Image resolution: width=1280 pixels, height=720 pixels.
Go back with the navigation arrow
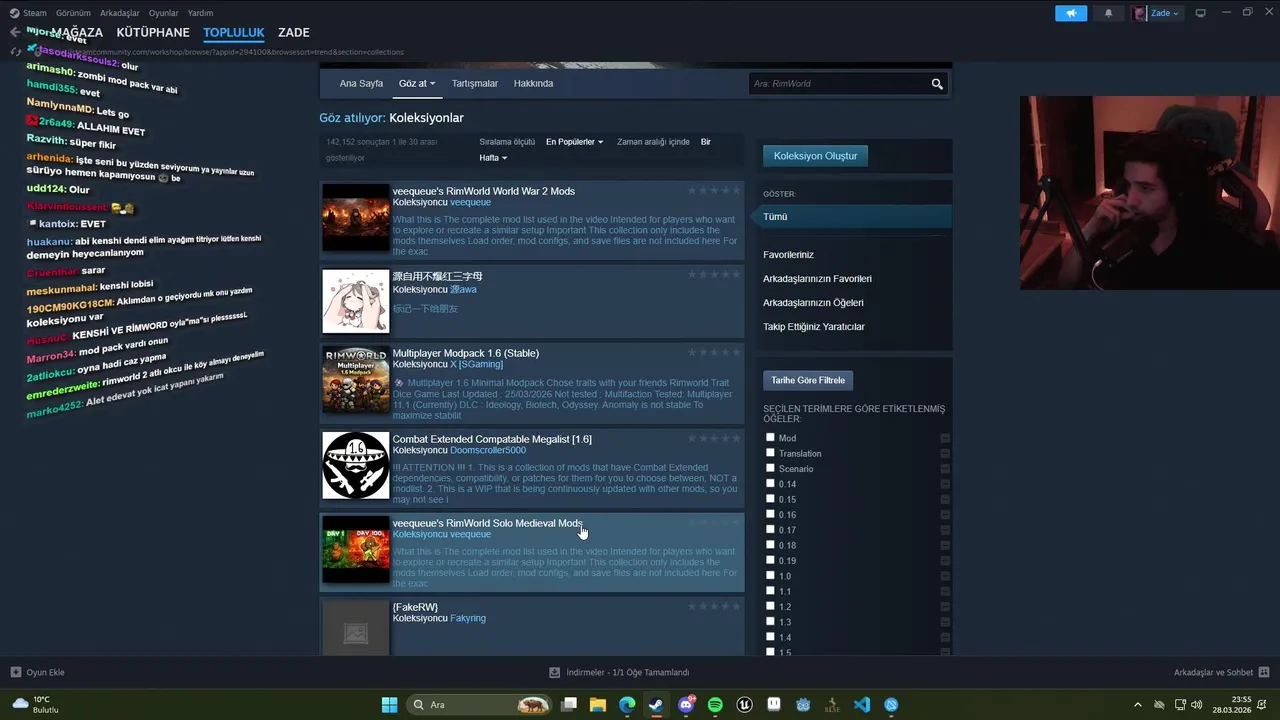click(14, 33)
